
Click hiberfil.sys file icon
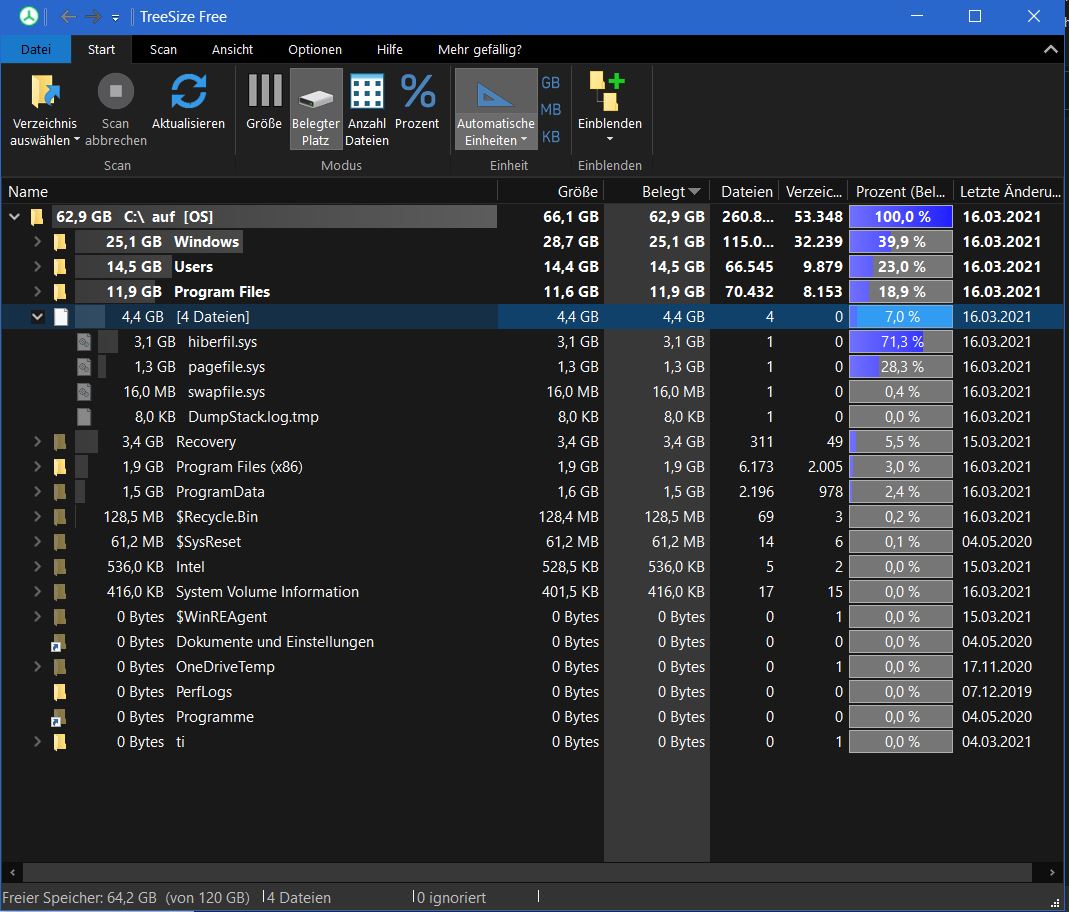pos(84,341)
